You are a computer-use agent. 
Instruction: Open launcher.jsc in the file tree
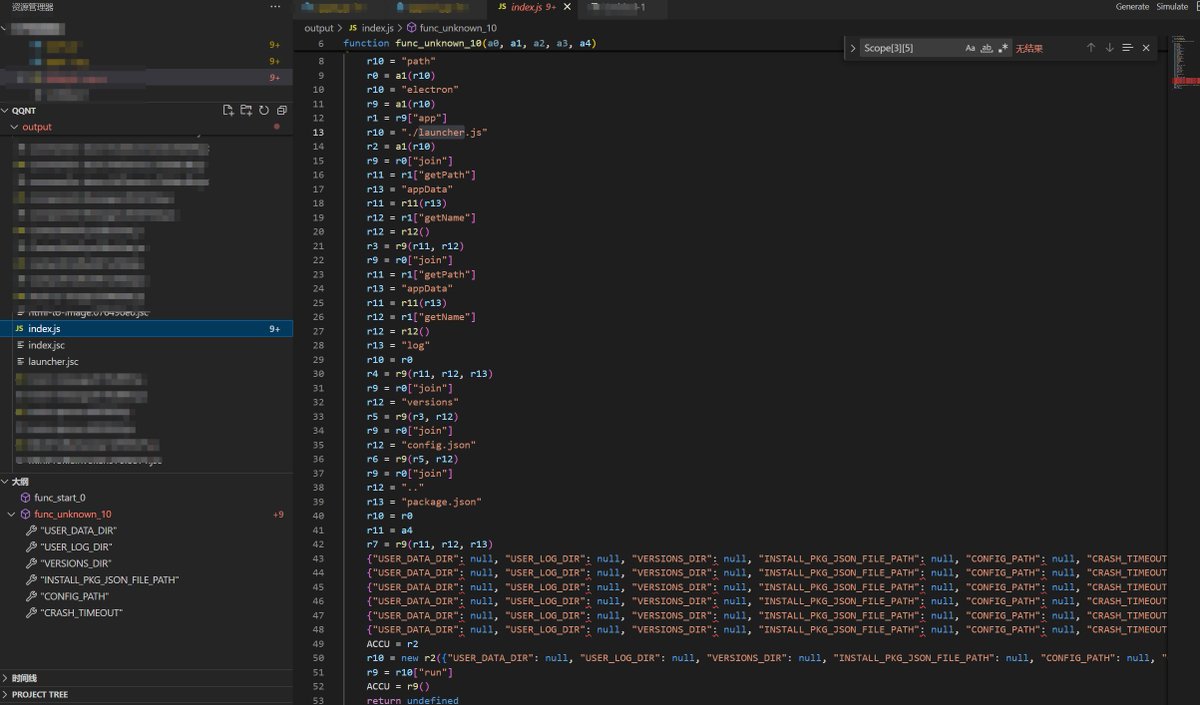(146, 362)
